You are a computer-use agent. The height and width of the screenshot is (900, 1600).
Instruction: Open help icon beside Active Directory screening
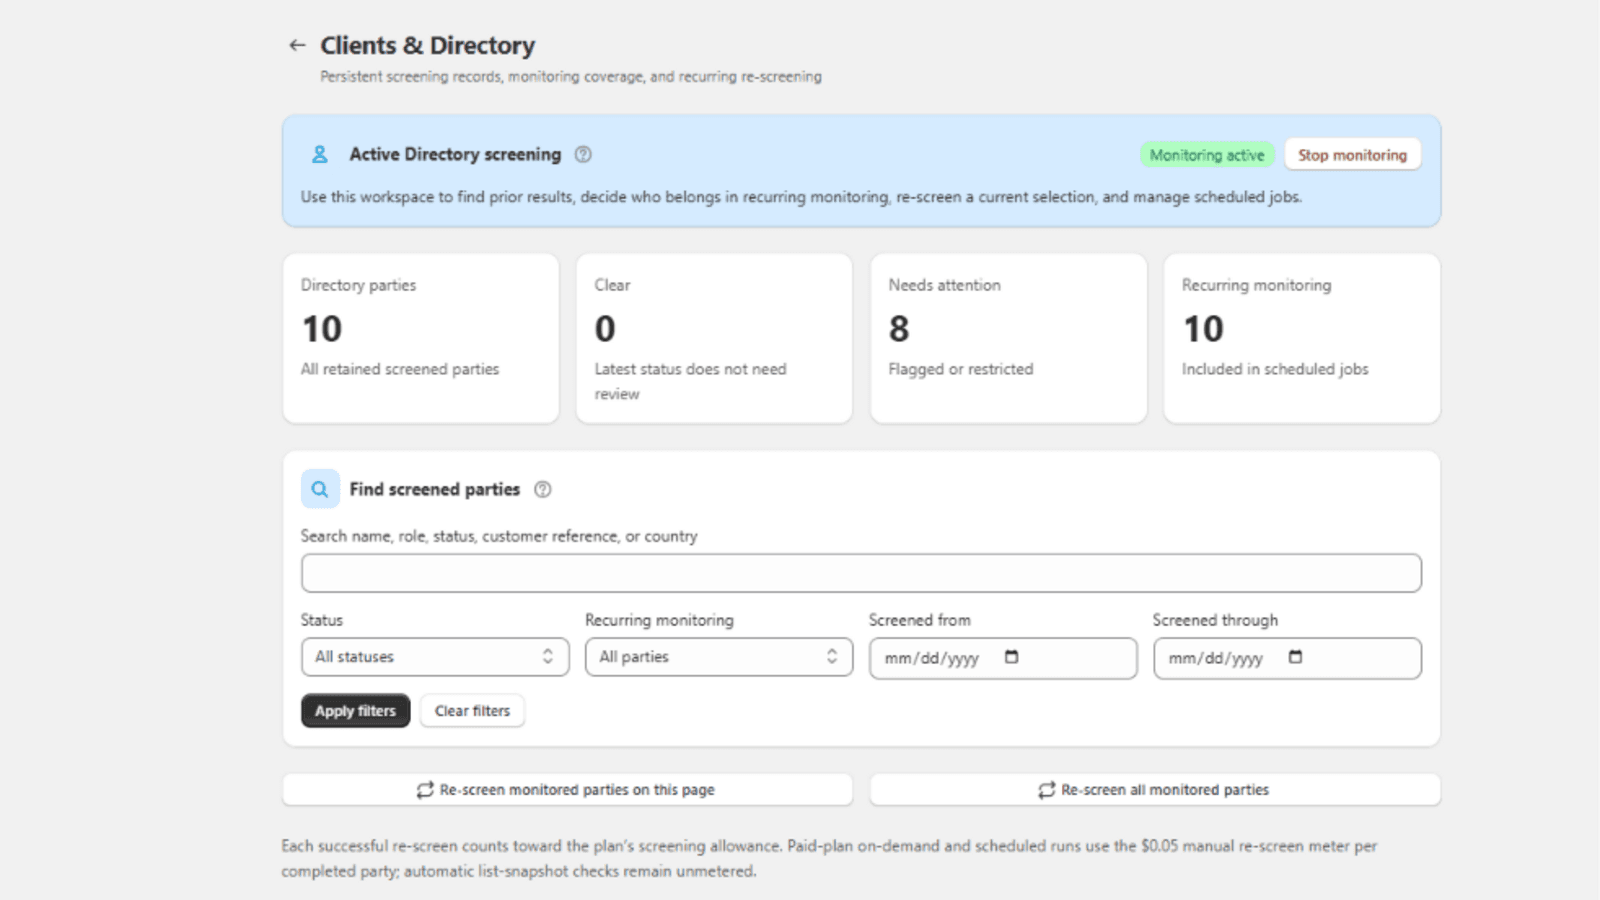click(x=583, y=154)
